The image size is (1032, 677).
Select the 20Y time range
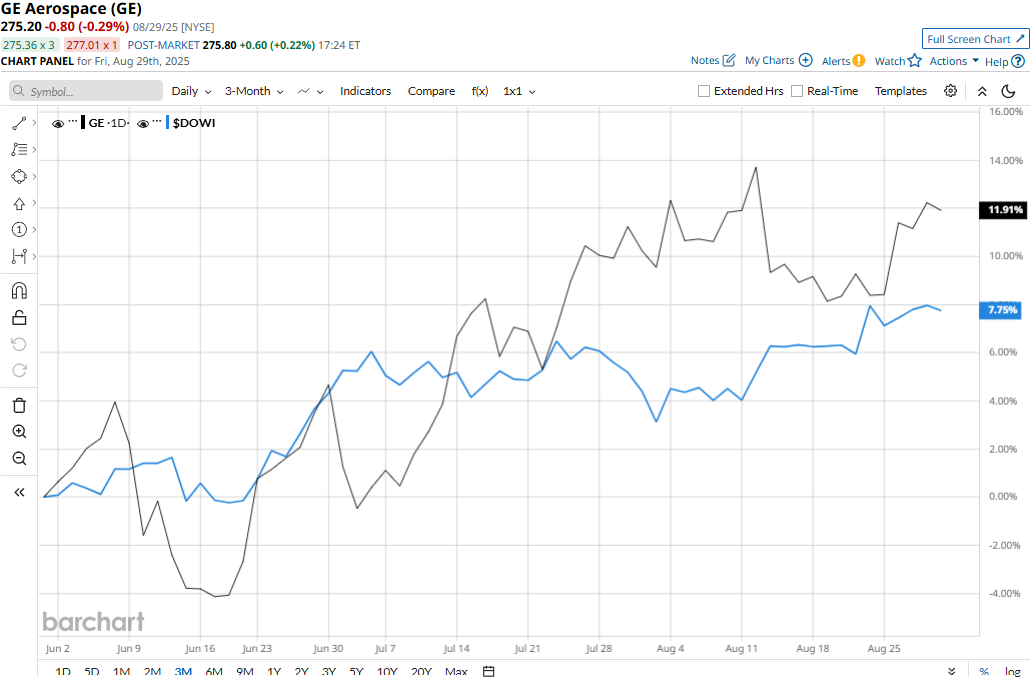(421, 671)
